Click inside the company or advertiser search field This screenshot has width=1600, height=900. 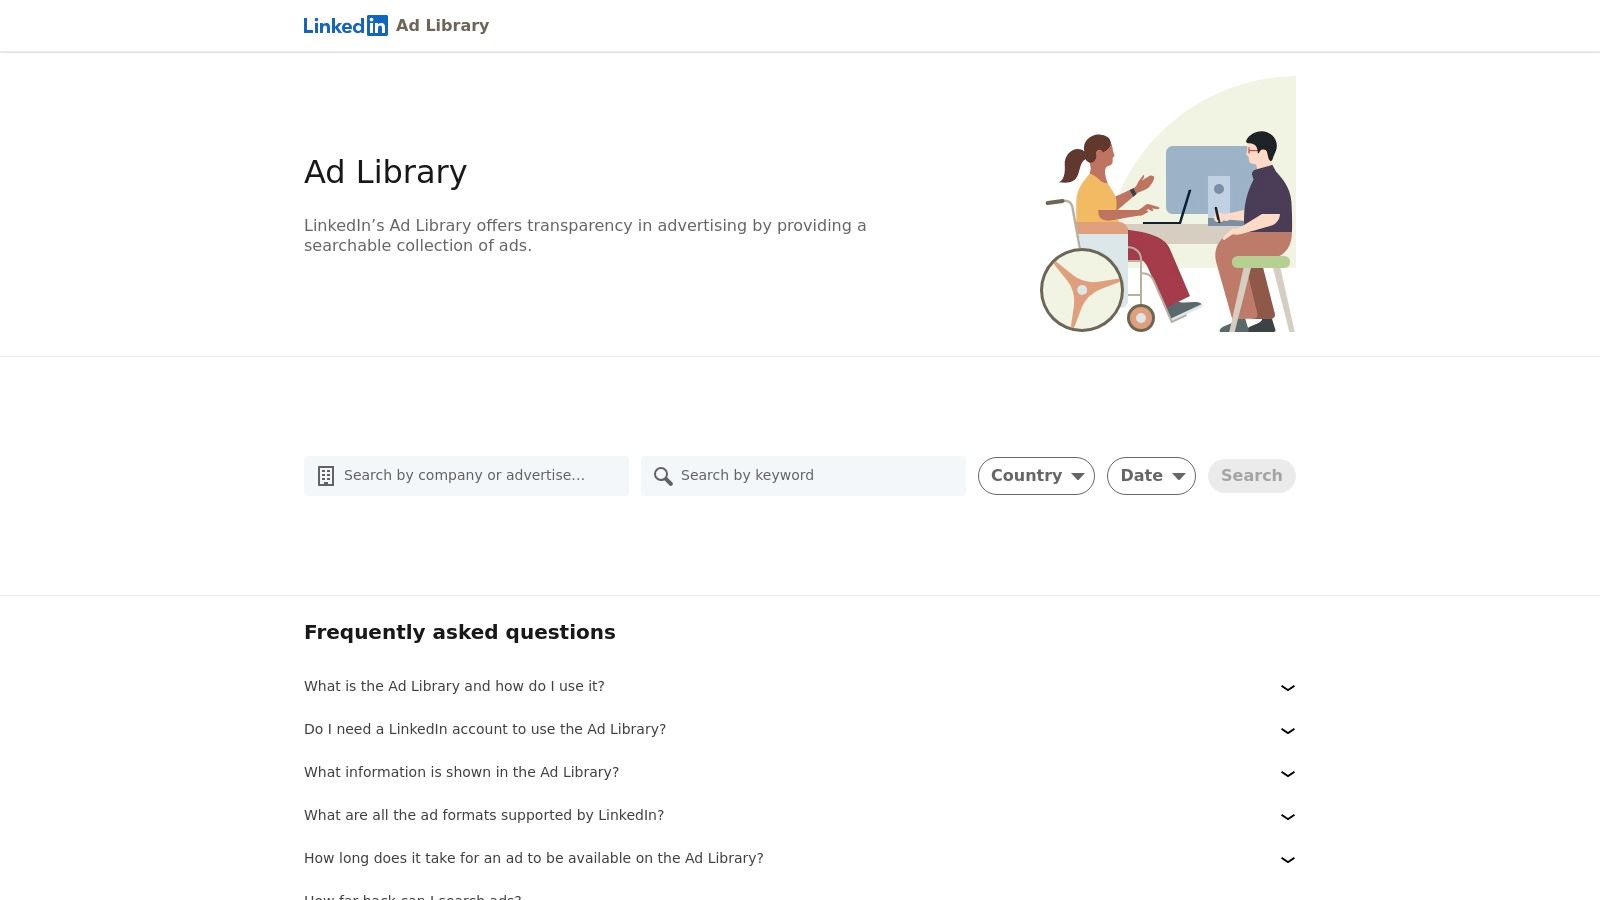coord(470,476)
